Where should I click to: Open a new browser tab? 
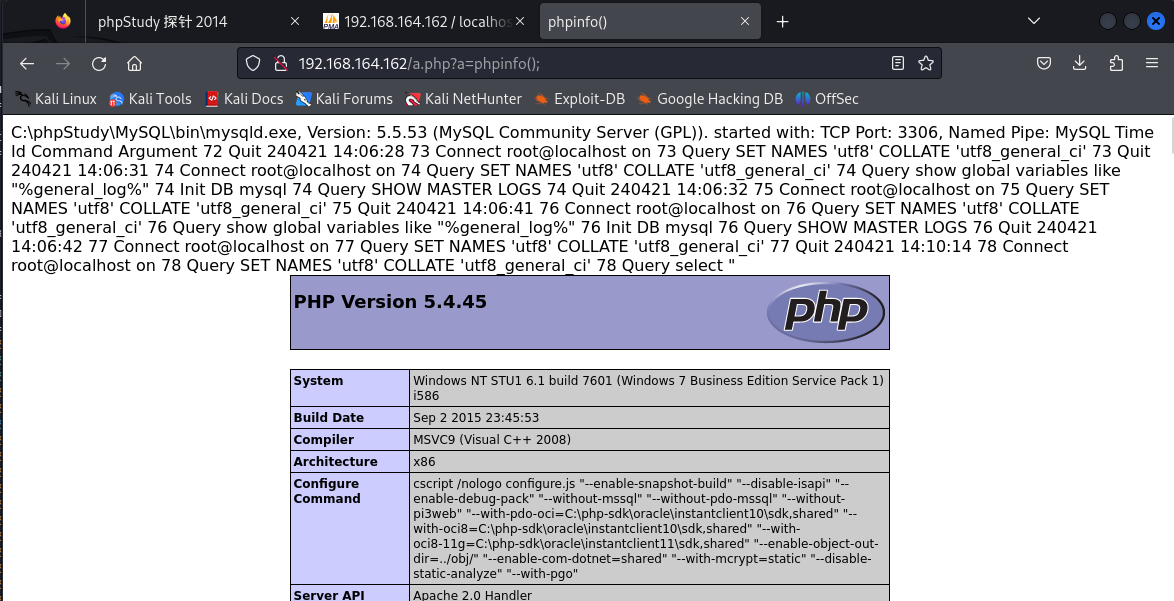point(782,22)
